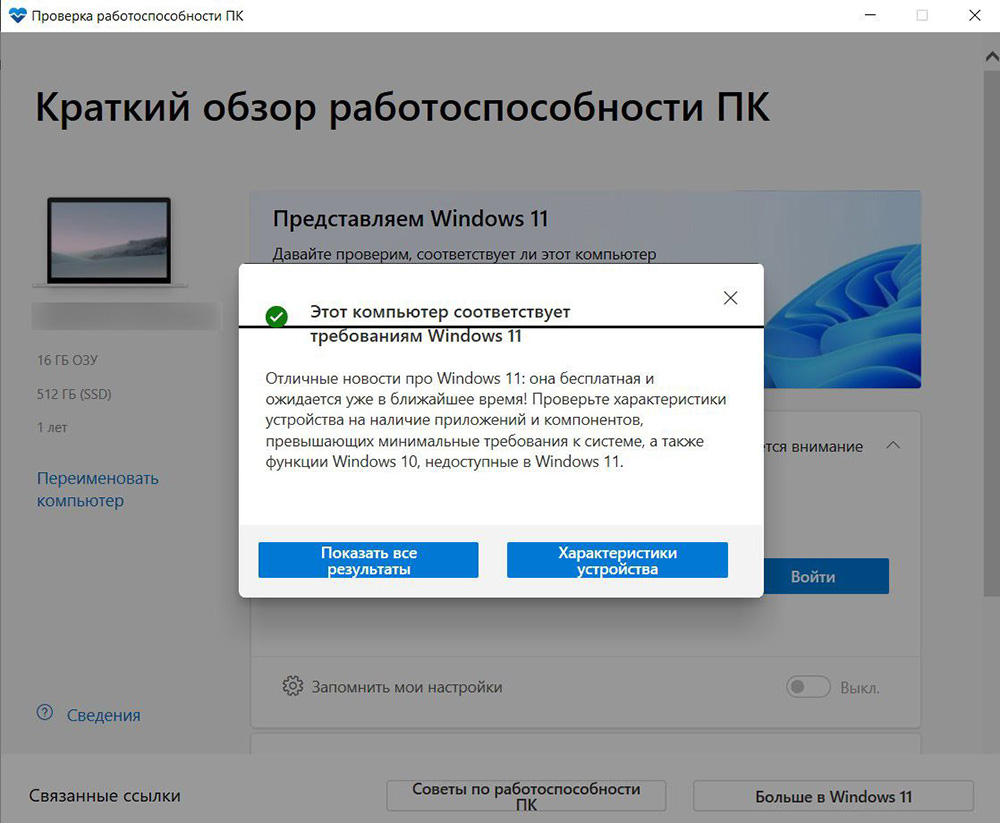Click the laptop thumbnail image
The height and width of the screenshot is (823, 1000).
109,241
